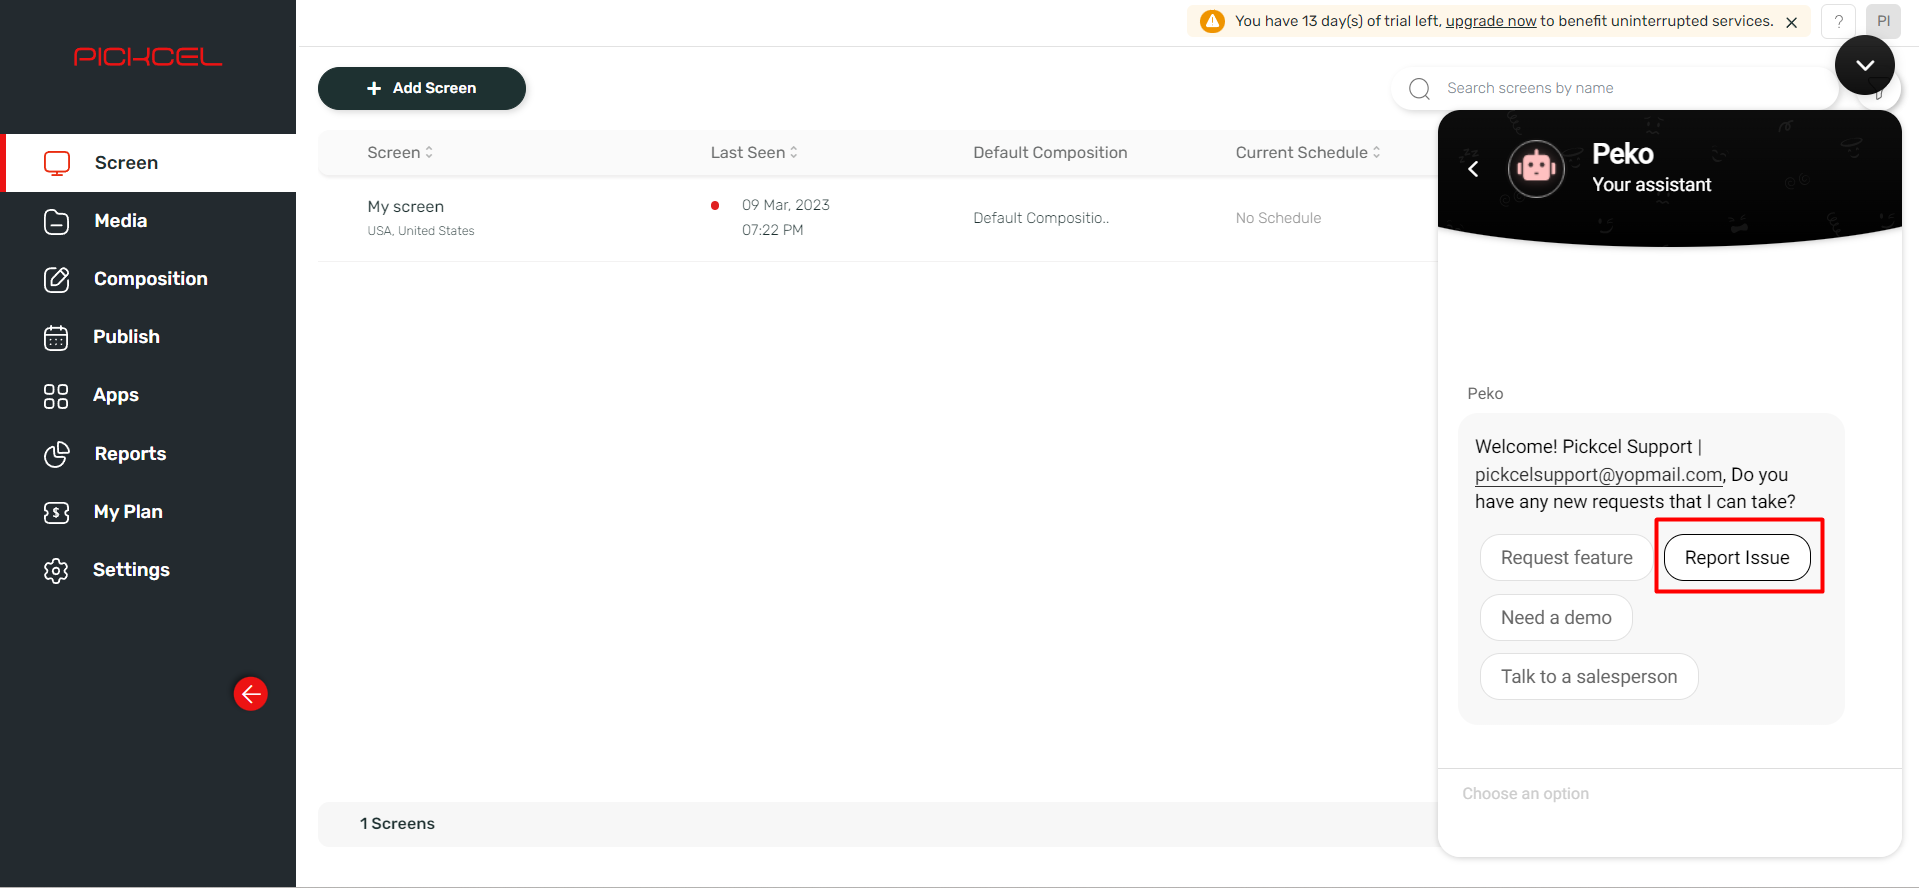Click the red offline status dot

point(715,206)
